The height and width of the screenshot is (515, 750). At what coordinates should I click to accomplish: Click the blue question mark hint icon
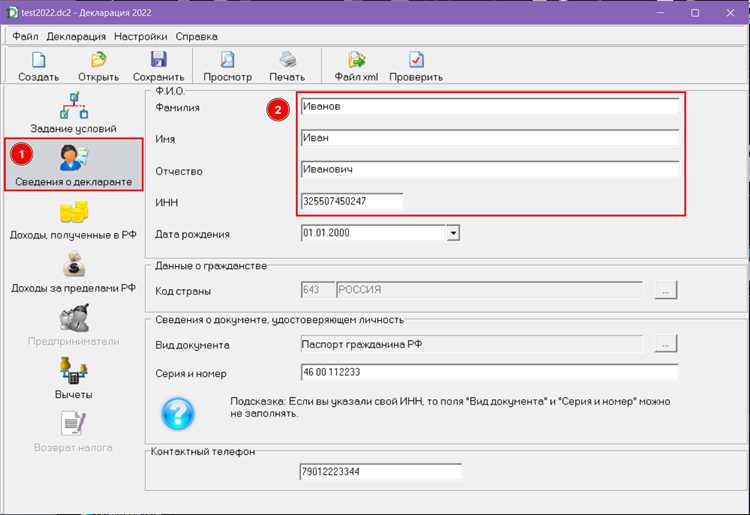click(x=177, y=414)
